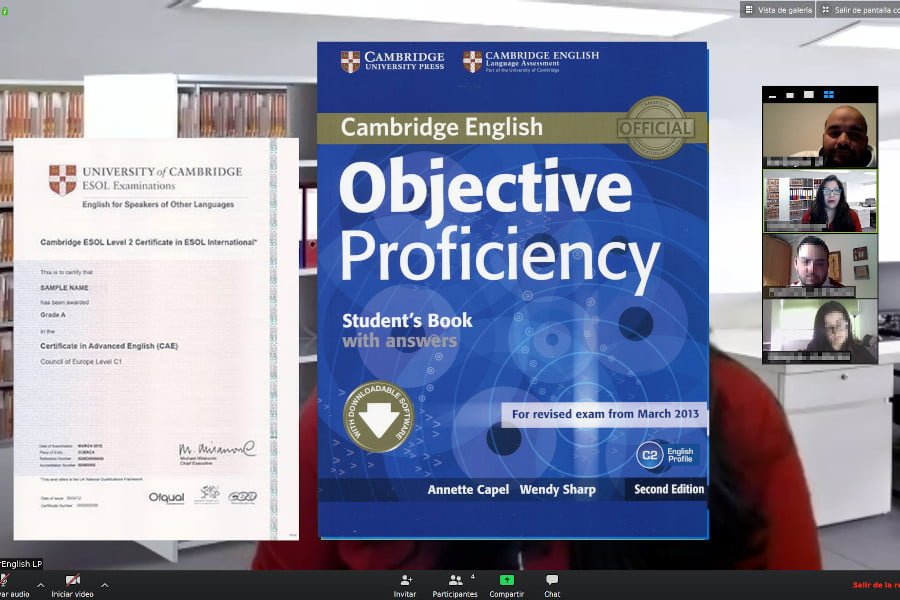Click 'For revised exam from March 2013' banner
Image resolution: width=900 pixels, height=600 pixels.
604,414
